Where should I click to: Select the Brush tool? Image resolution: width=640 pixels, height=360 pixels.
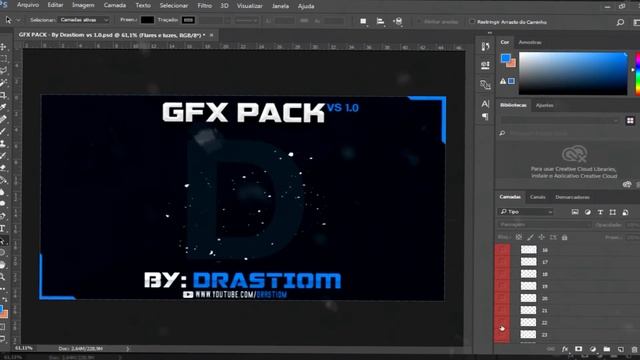(x=3, y=131)
